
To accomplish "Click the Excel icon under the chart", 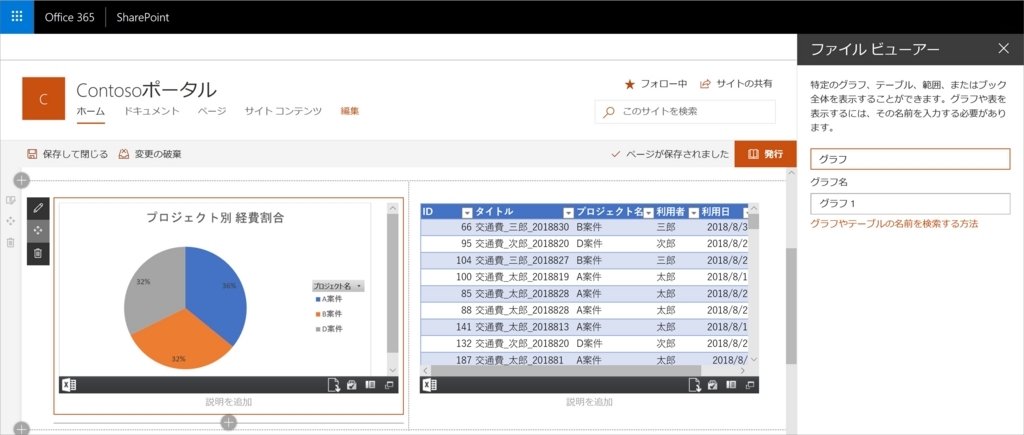I will 69,385.
